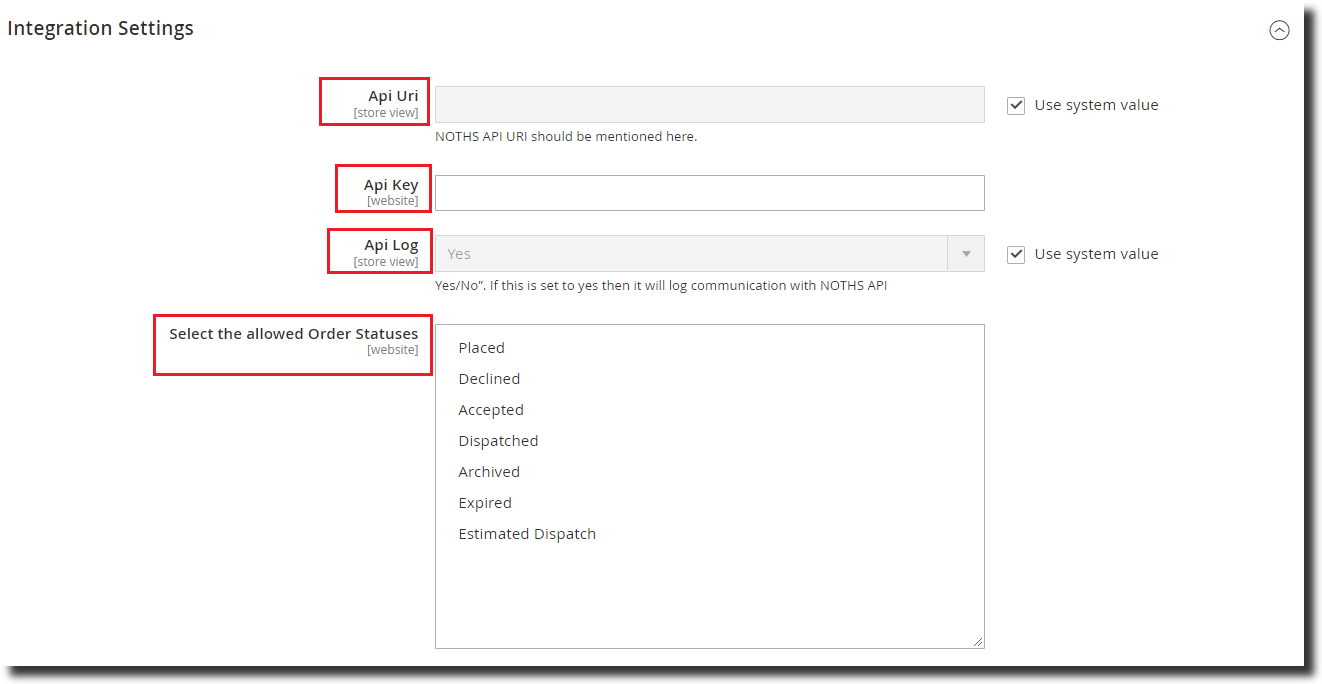Viewport: 1322px width, 684px height.
Task: Select the Accepted order status
Action: (x=491, y=409)
